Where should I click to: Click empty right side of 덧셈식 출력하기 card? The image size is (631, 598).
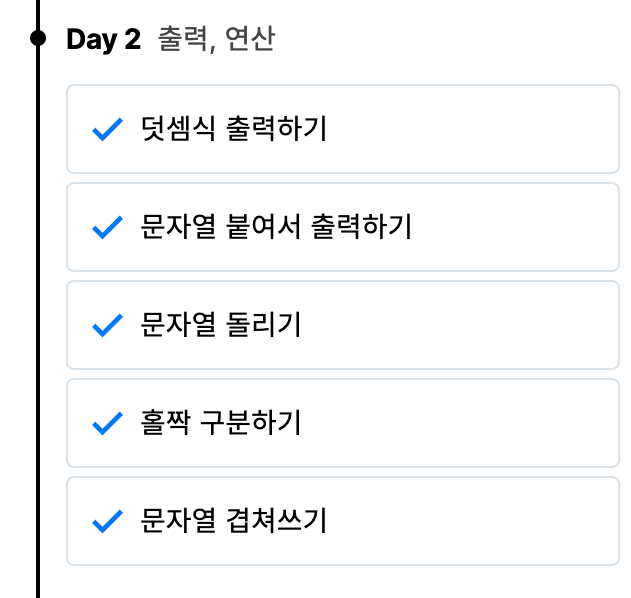(x=500, y=129)
